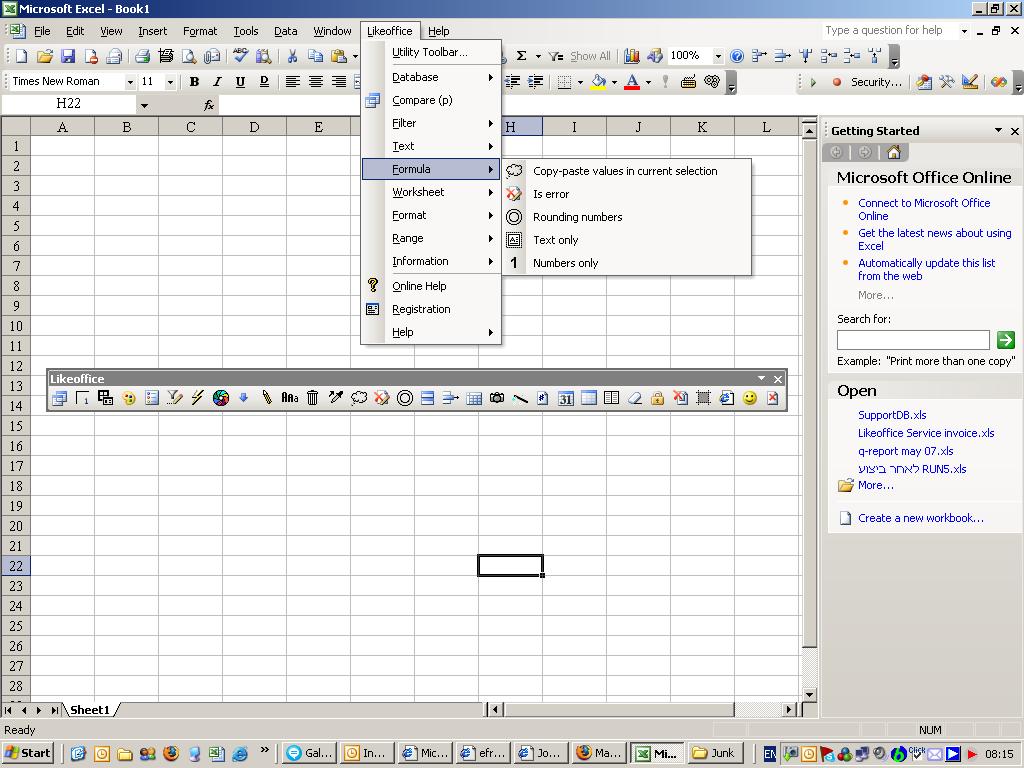The width and height of the screenshot is (1024, 768).
Task: Open the Zoom 100% dropdown arrow
Action: coord(718,56)
